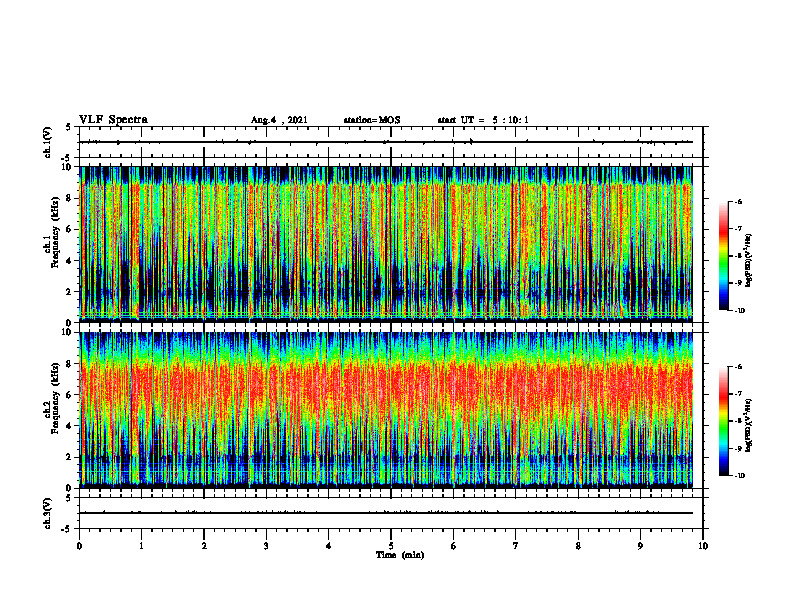The height and width of the screenshot is (612, 792).
Task: Click time-axis tick label '5' minutes
Action: click(x=391, y=546)
